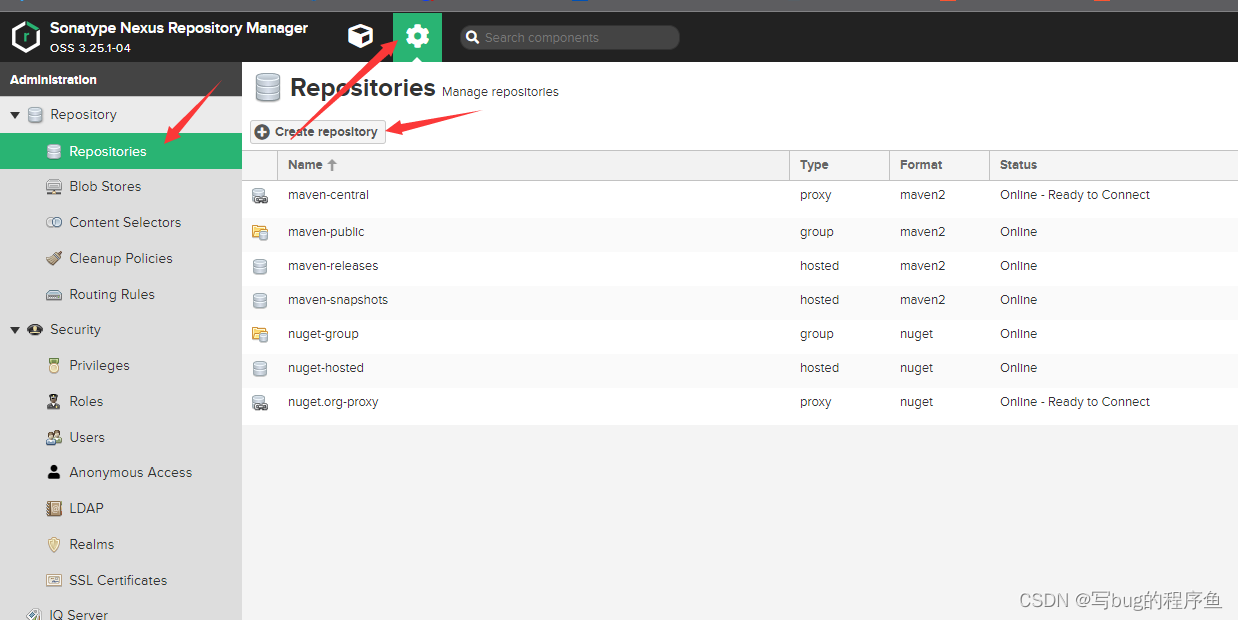Click the LDAP book icon
The width and height of the screenshot is (1238, 620).
click(54, 508)
